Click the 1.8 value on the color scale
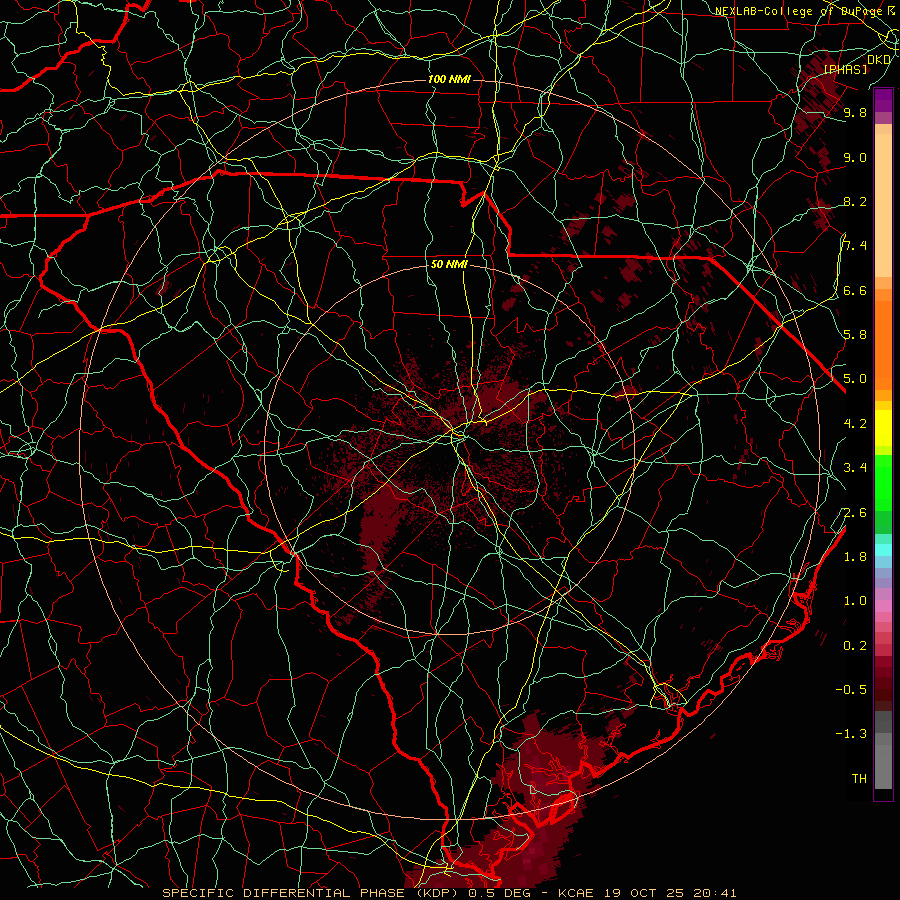This screenshot has width=900, height=900. (855, 557)
